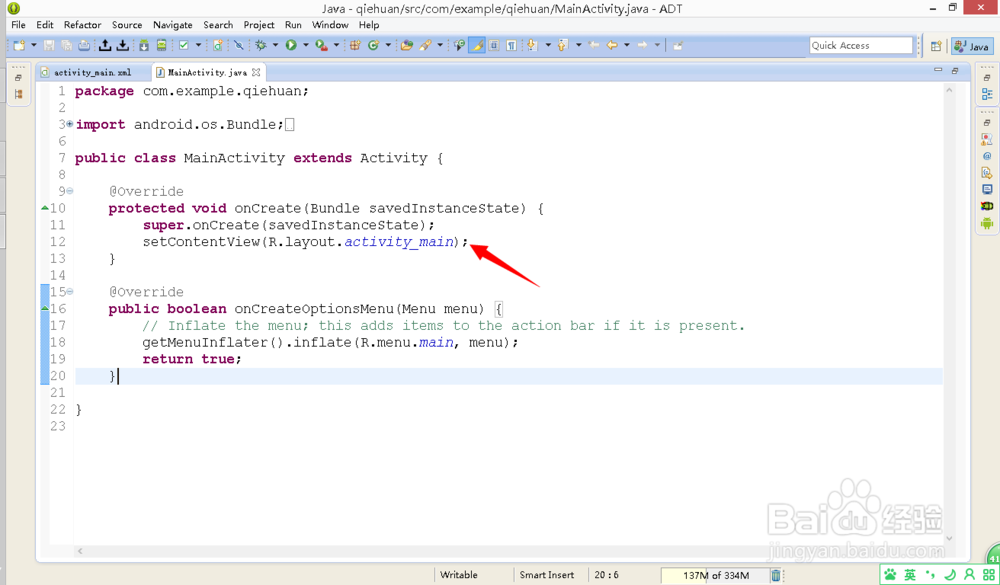1000x585 pixels.
Task: Collapse the onCreate method fold at line 9
Action: point(70,191)
